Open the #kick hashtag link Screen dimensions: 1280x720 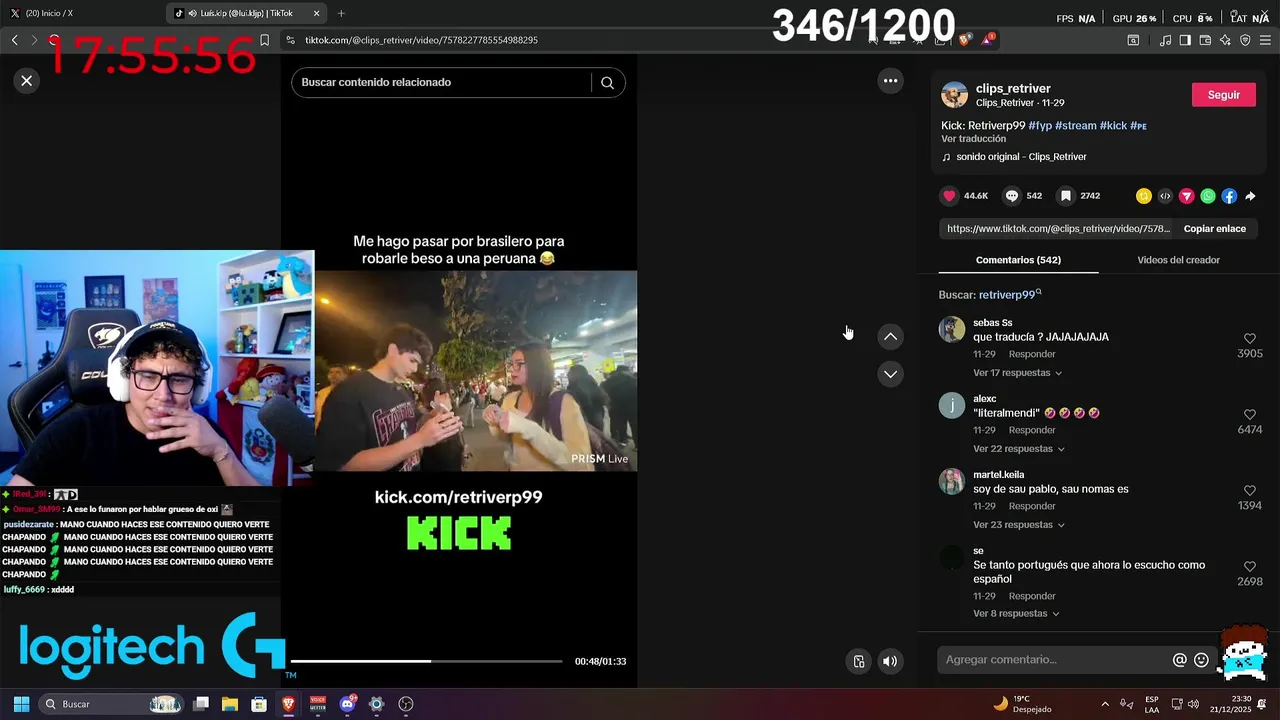point(1113,126)
